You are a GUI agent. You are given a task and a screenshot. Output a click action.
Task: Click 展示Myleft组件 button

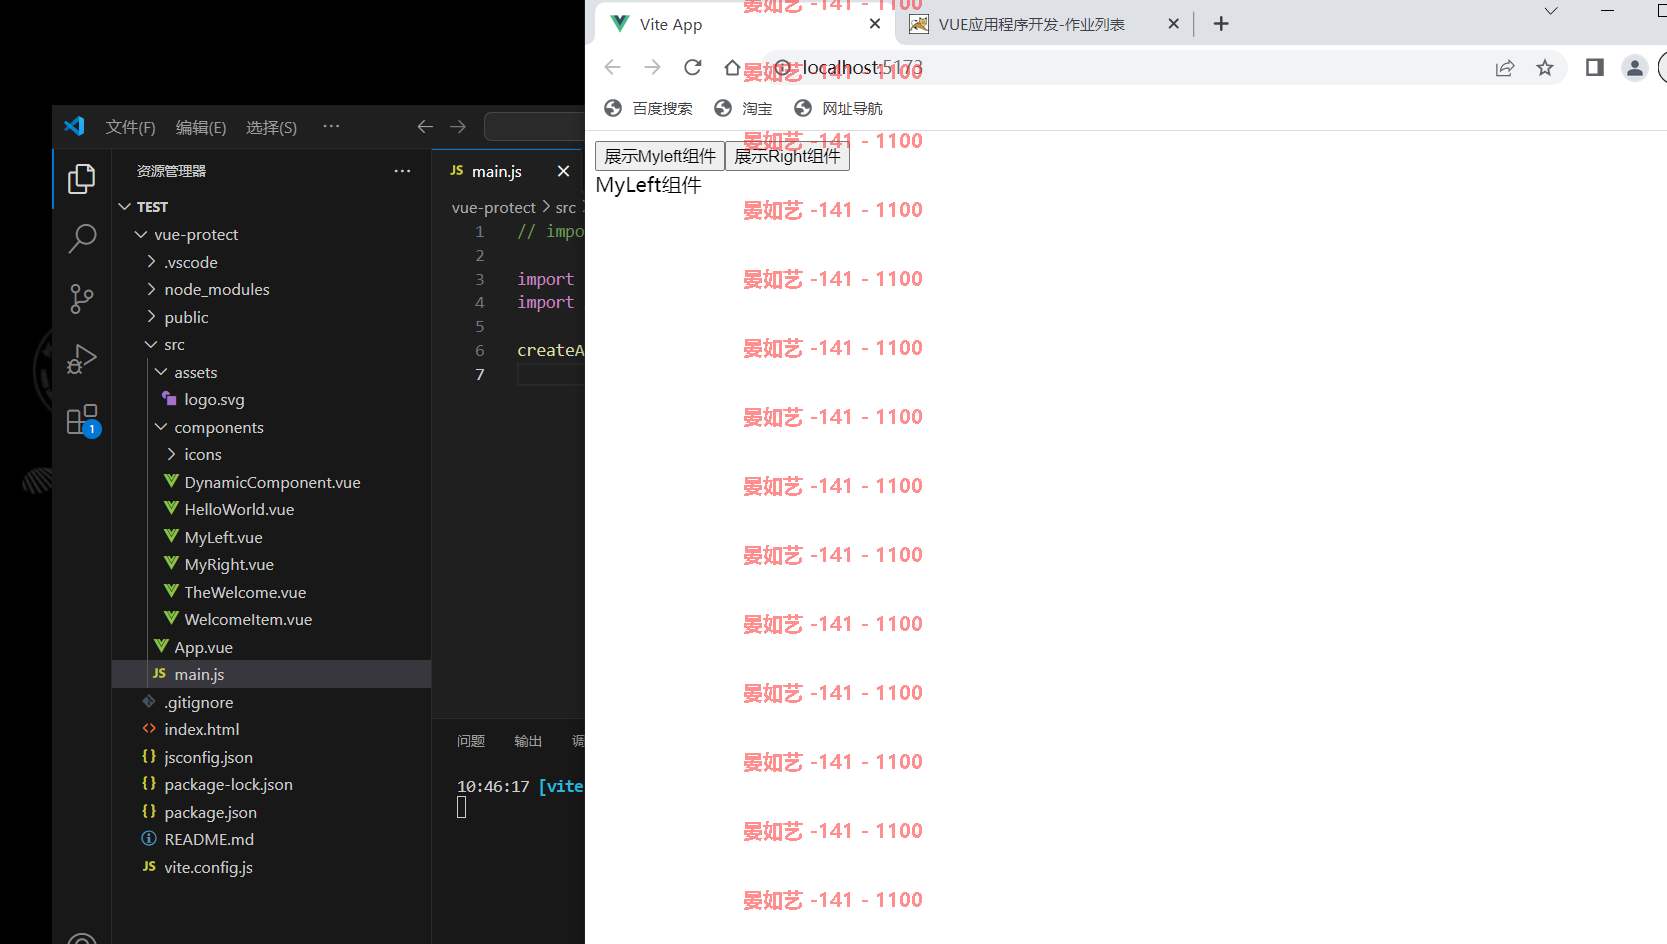click(x=660, y=156)
